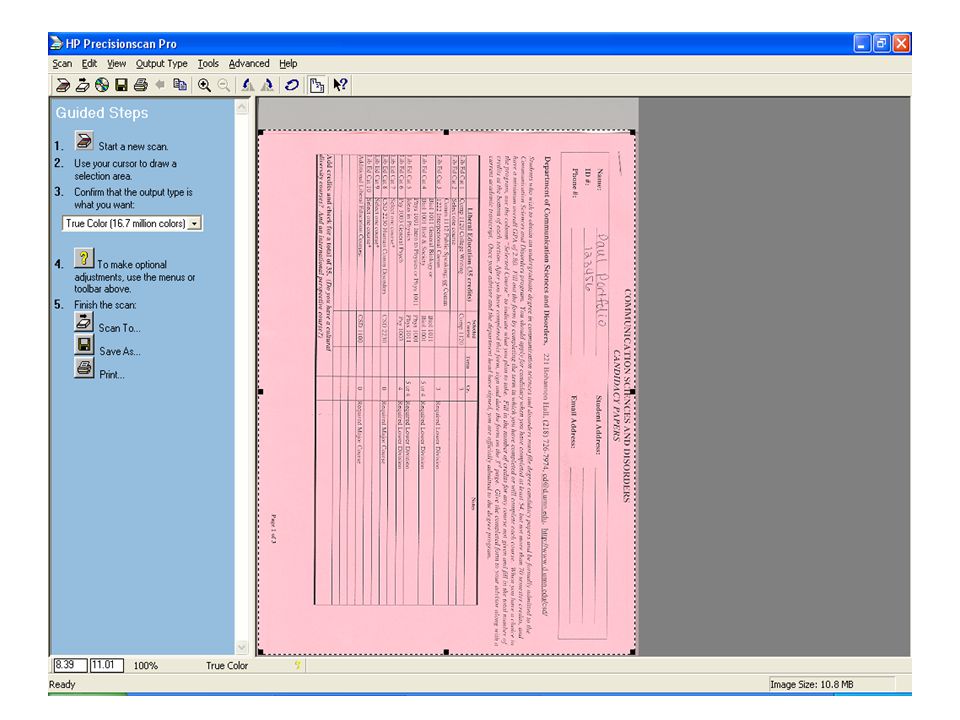Click the globe/CD web toolbar icon
Screen dimensions: 960x720
point(102,85)
